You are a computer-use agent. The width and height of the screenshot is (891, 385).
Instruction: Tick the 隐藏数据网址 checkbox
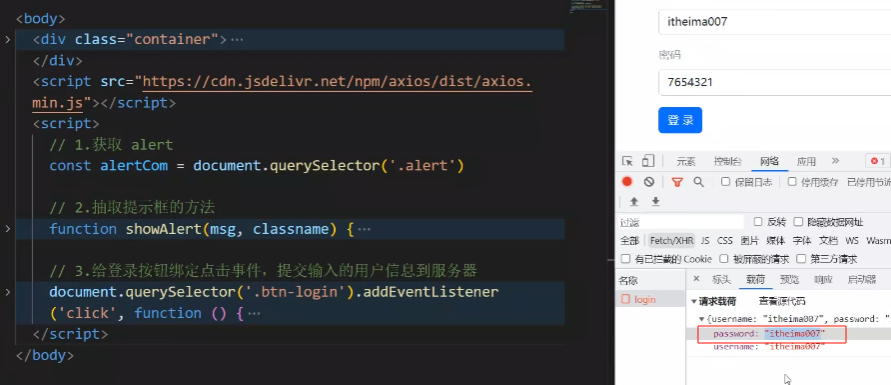798,221
